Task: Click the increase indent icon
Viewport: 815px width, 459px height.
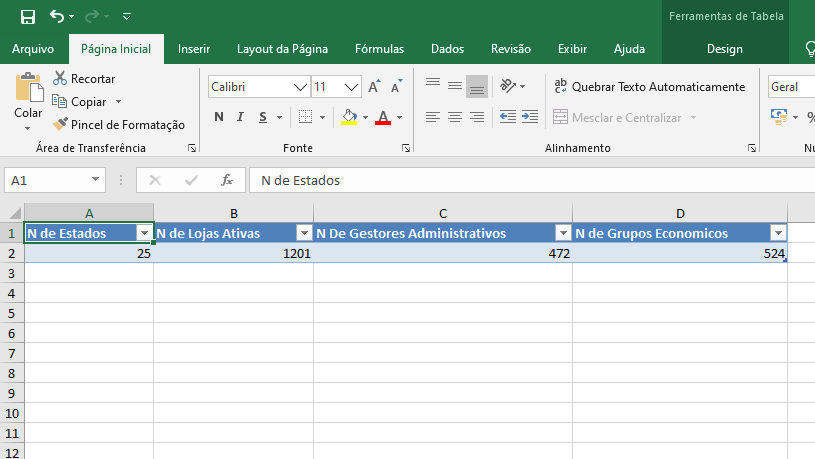Action: (530, 117)
